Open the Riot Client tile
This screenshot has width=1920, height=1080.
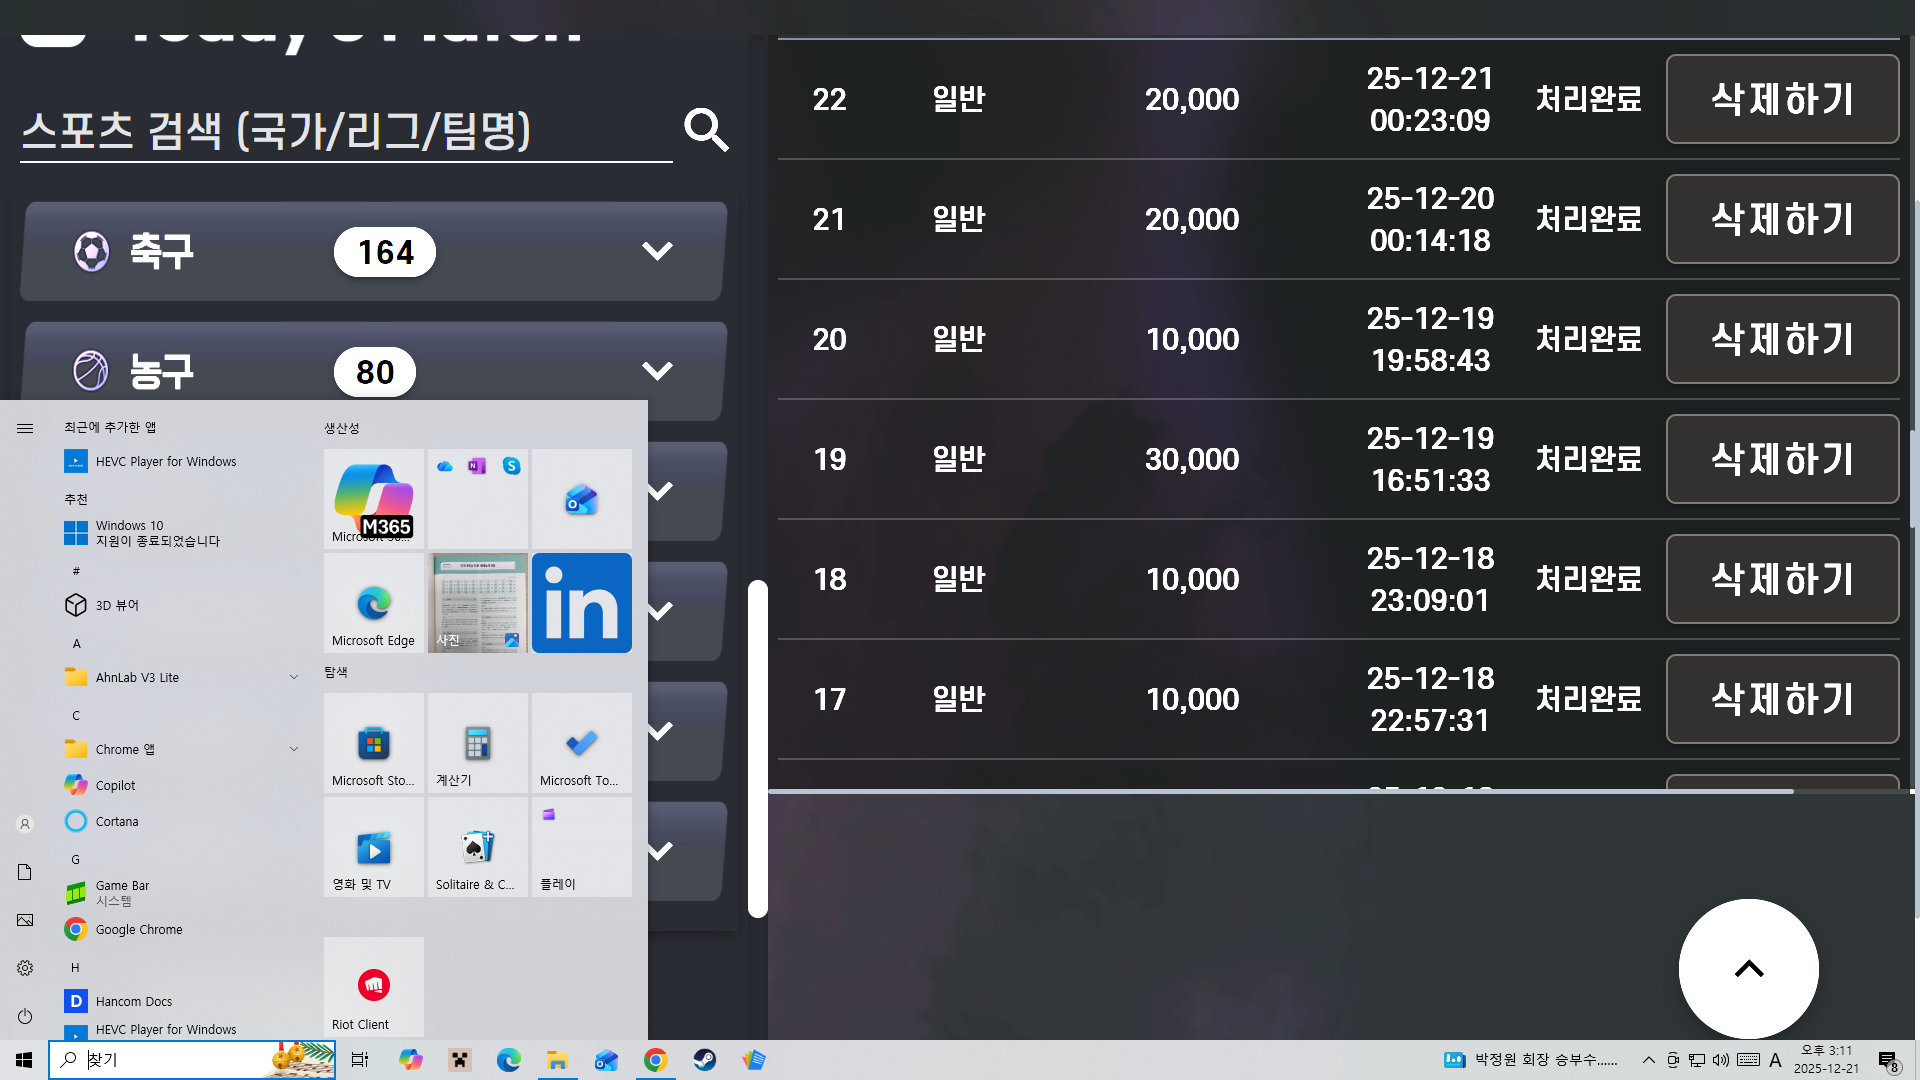coord(374,987)
